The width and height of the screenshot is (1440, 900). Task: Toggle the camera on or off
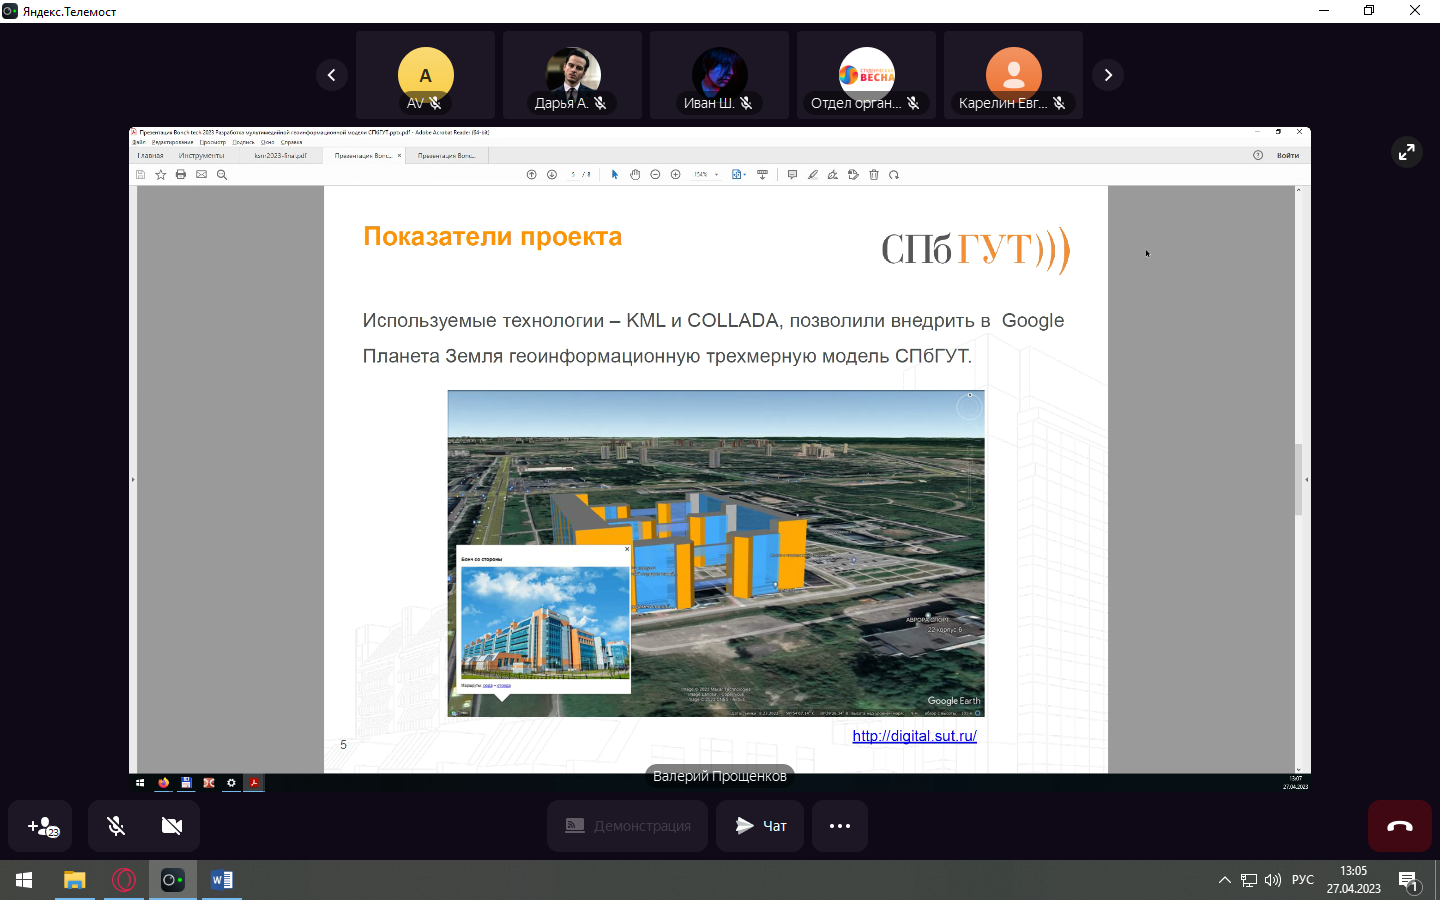click(172, 826)
